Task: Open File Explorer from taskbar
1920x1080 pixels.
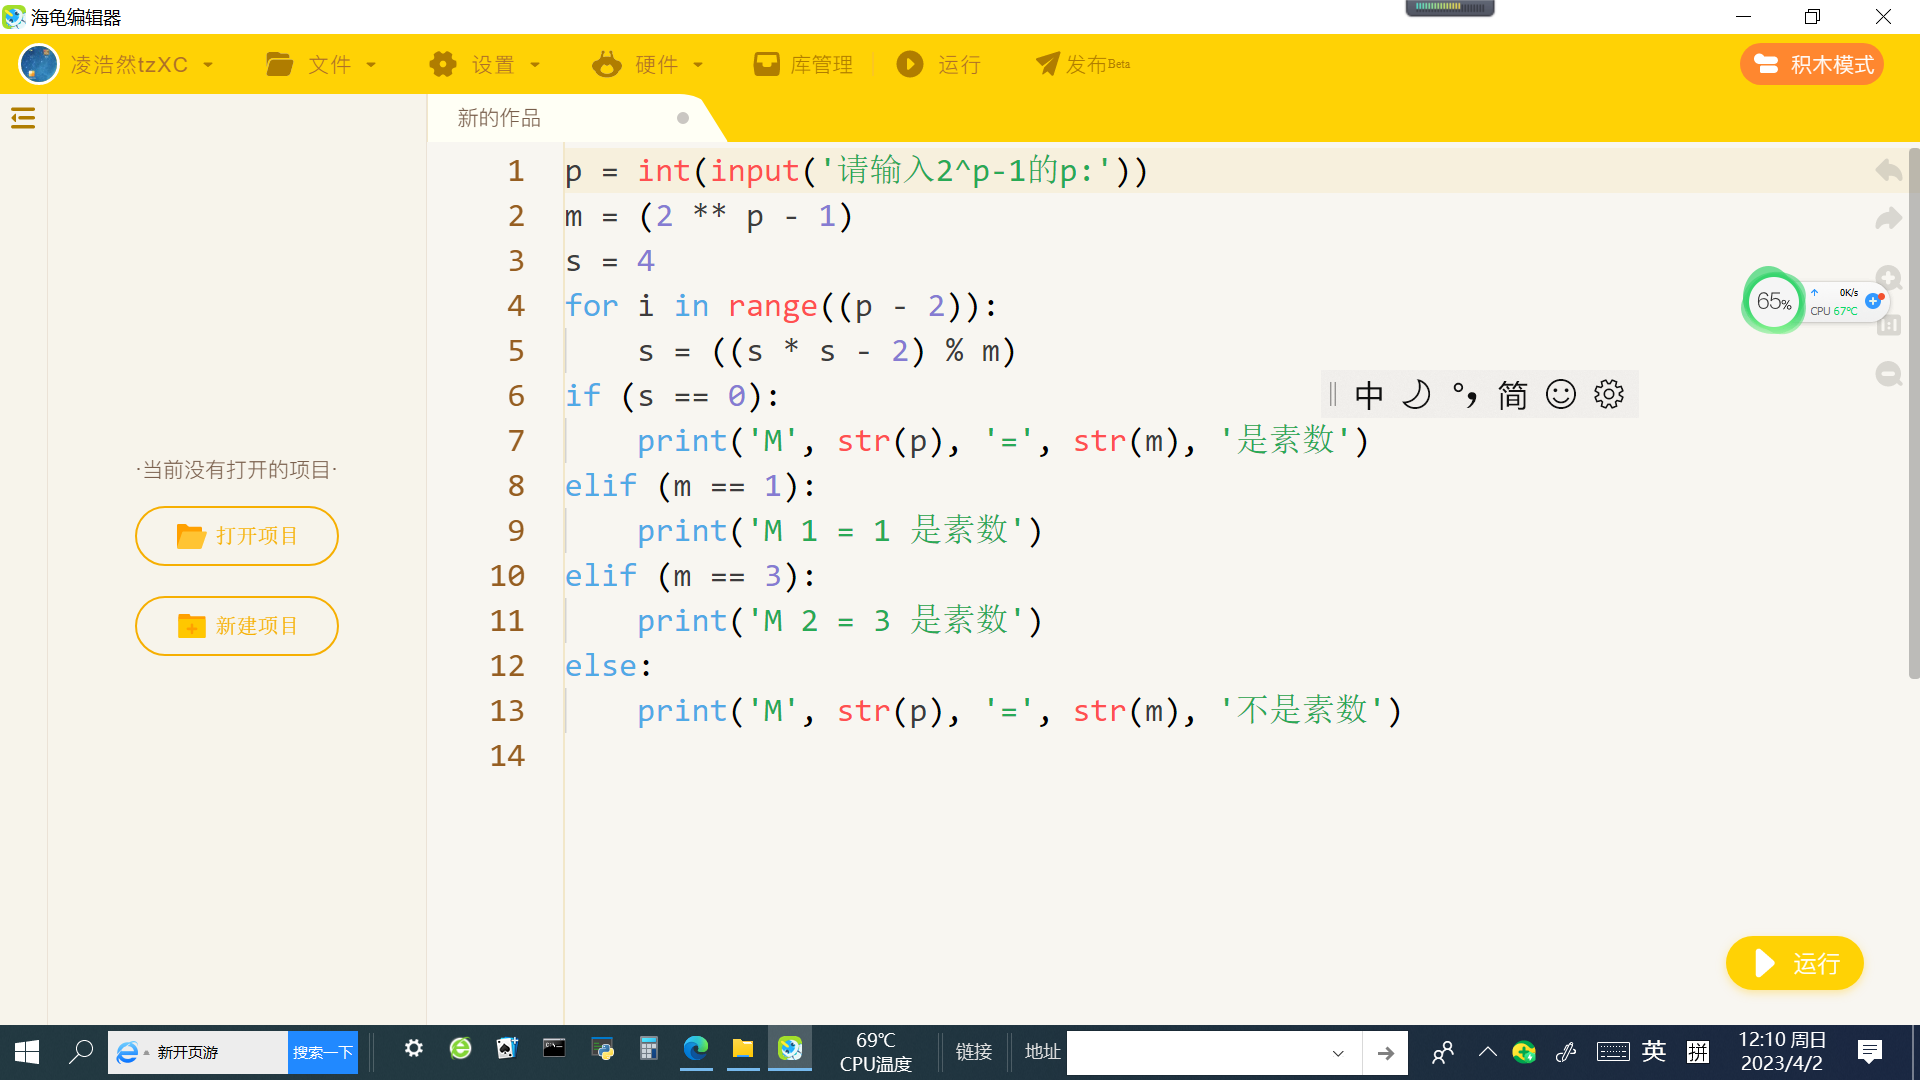Action: tap(743, 1048)
